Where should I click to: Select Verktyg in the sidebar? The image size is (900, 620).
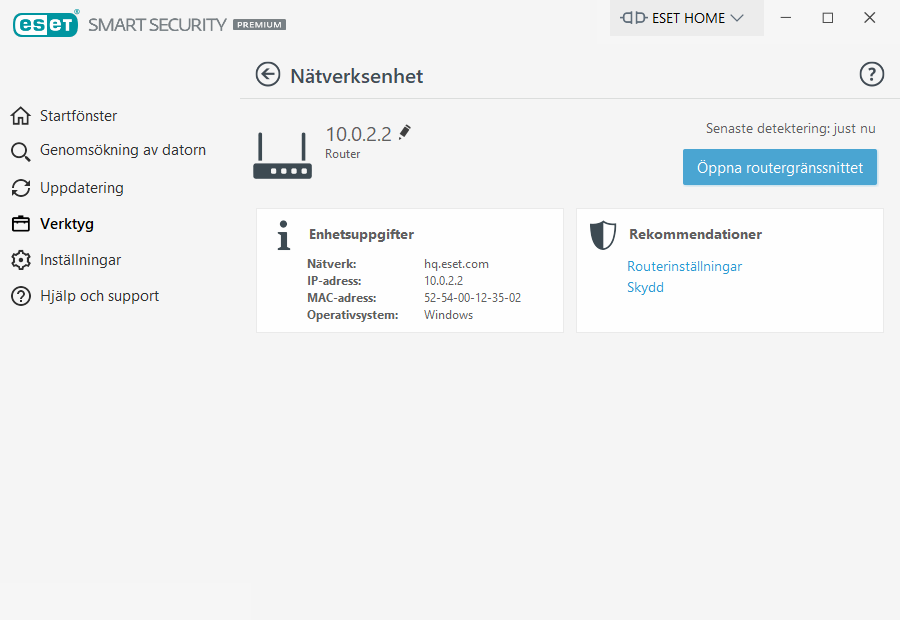[66, 224]
